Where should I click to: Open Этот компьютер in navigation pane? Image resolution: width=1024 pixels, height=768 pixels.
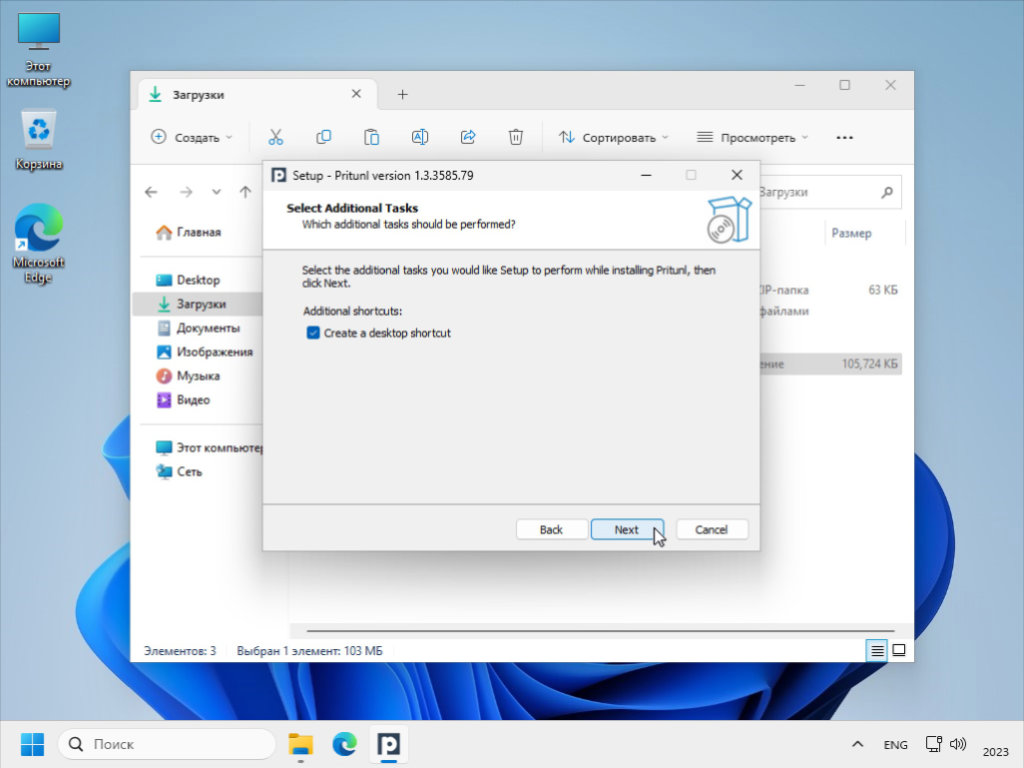tap(208, 448)
